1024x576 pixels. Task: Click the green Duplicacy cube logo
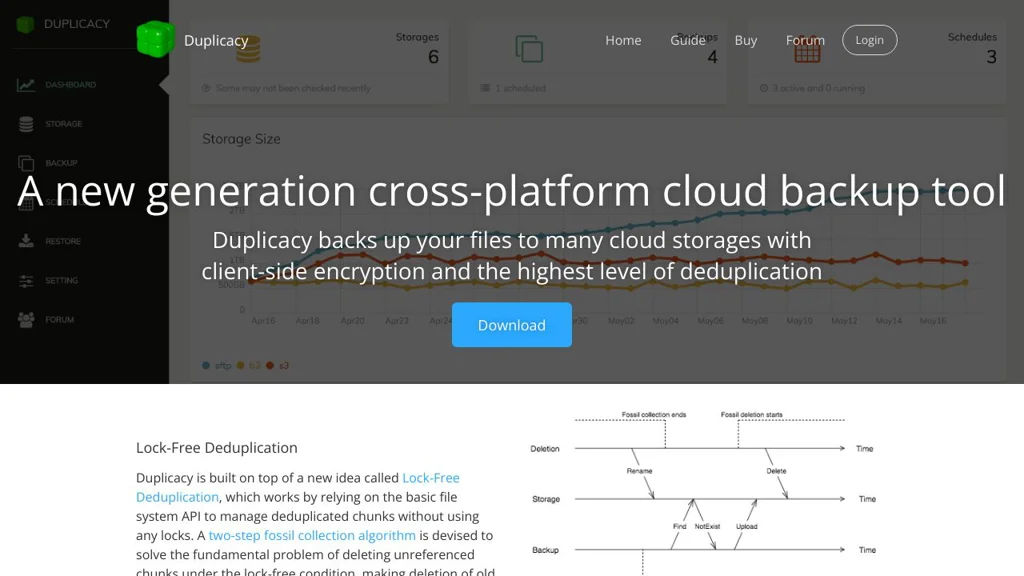click(x=155, y=39)
